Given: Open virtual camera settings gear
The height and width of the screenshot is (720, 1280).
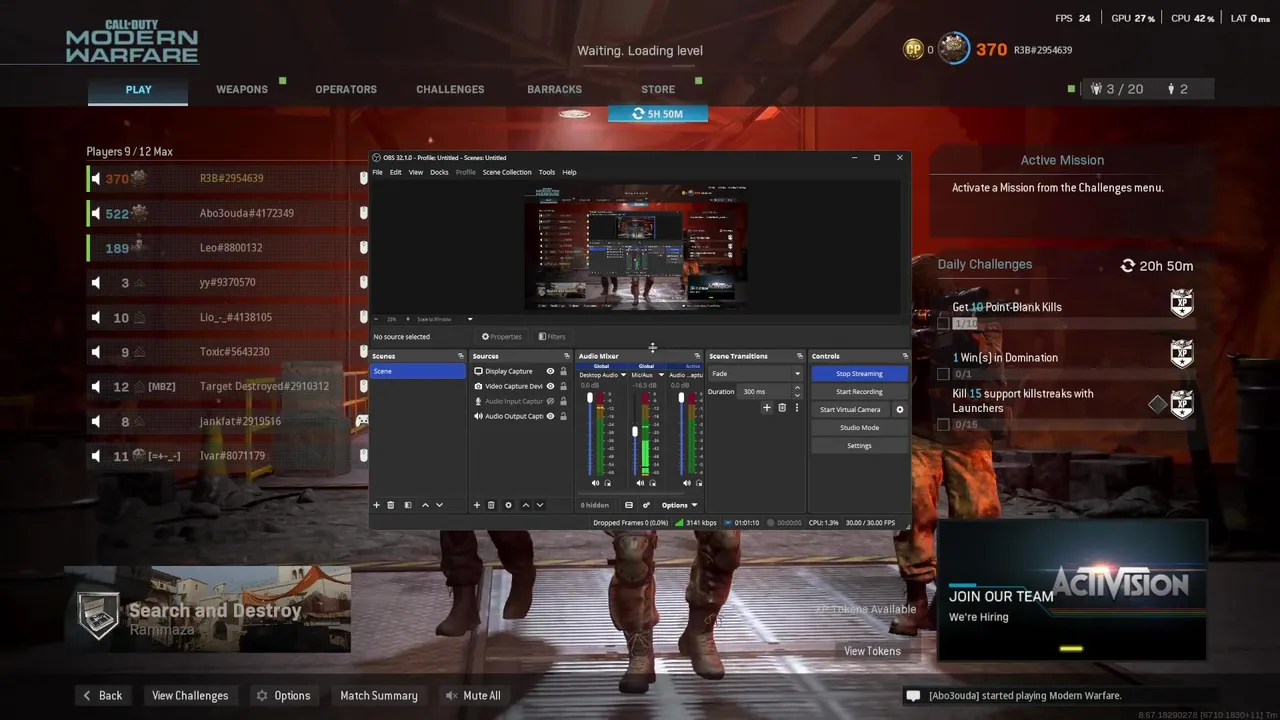Looking at the screenshot, I should tap(899, 410).
